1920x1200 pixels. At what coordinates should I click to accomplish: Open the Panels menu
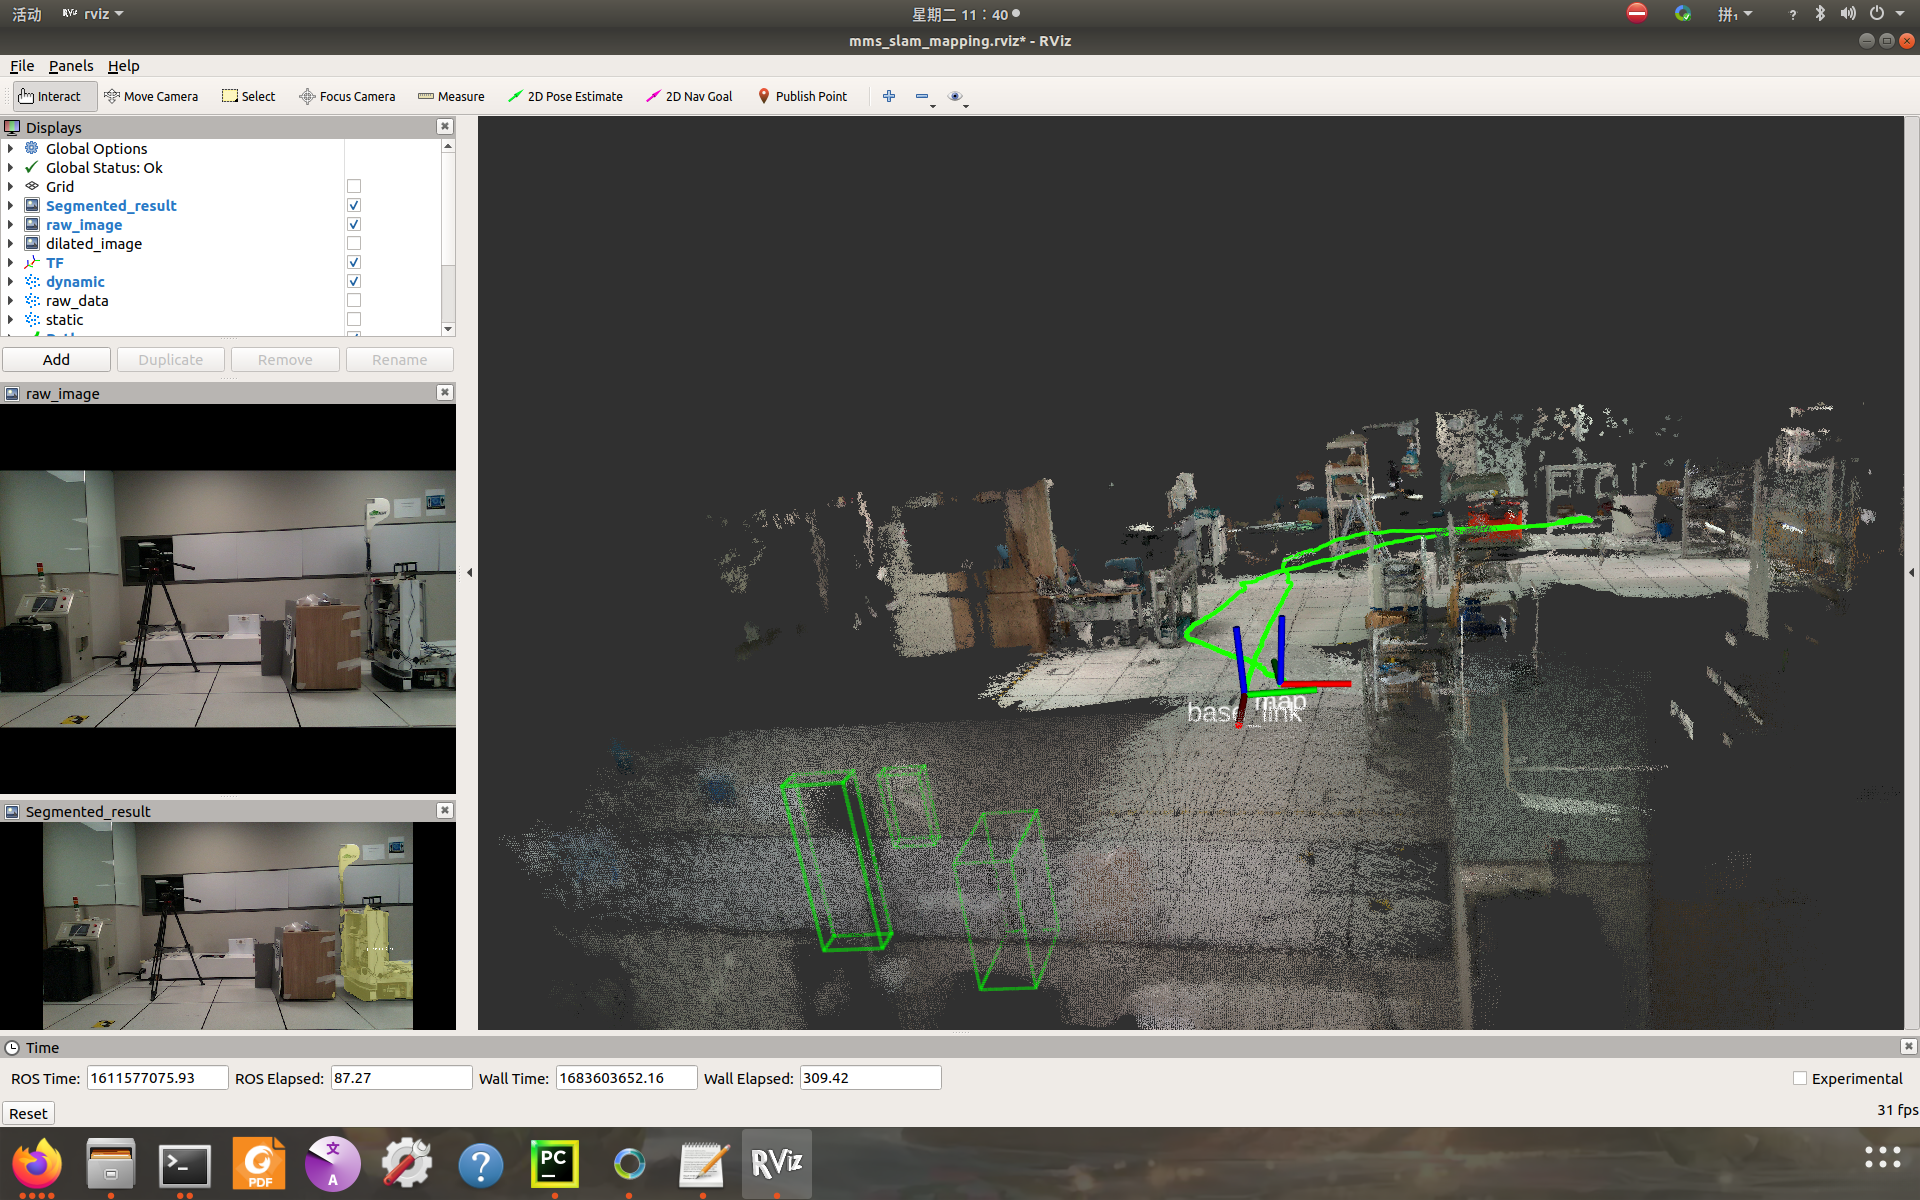point(70,66)
